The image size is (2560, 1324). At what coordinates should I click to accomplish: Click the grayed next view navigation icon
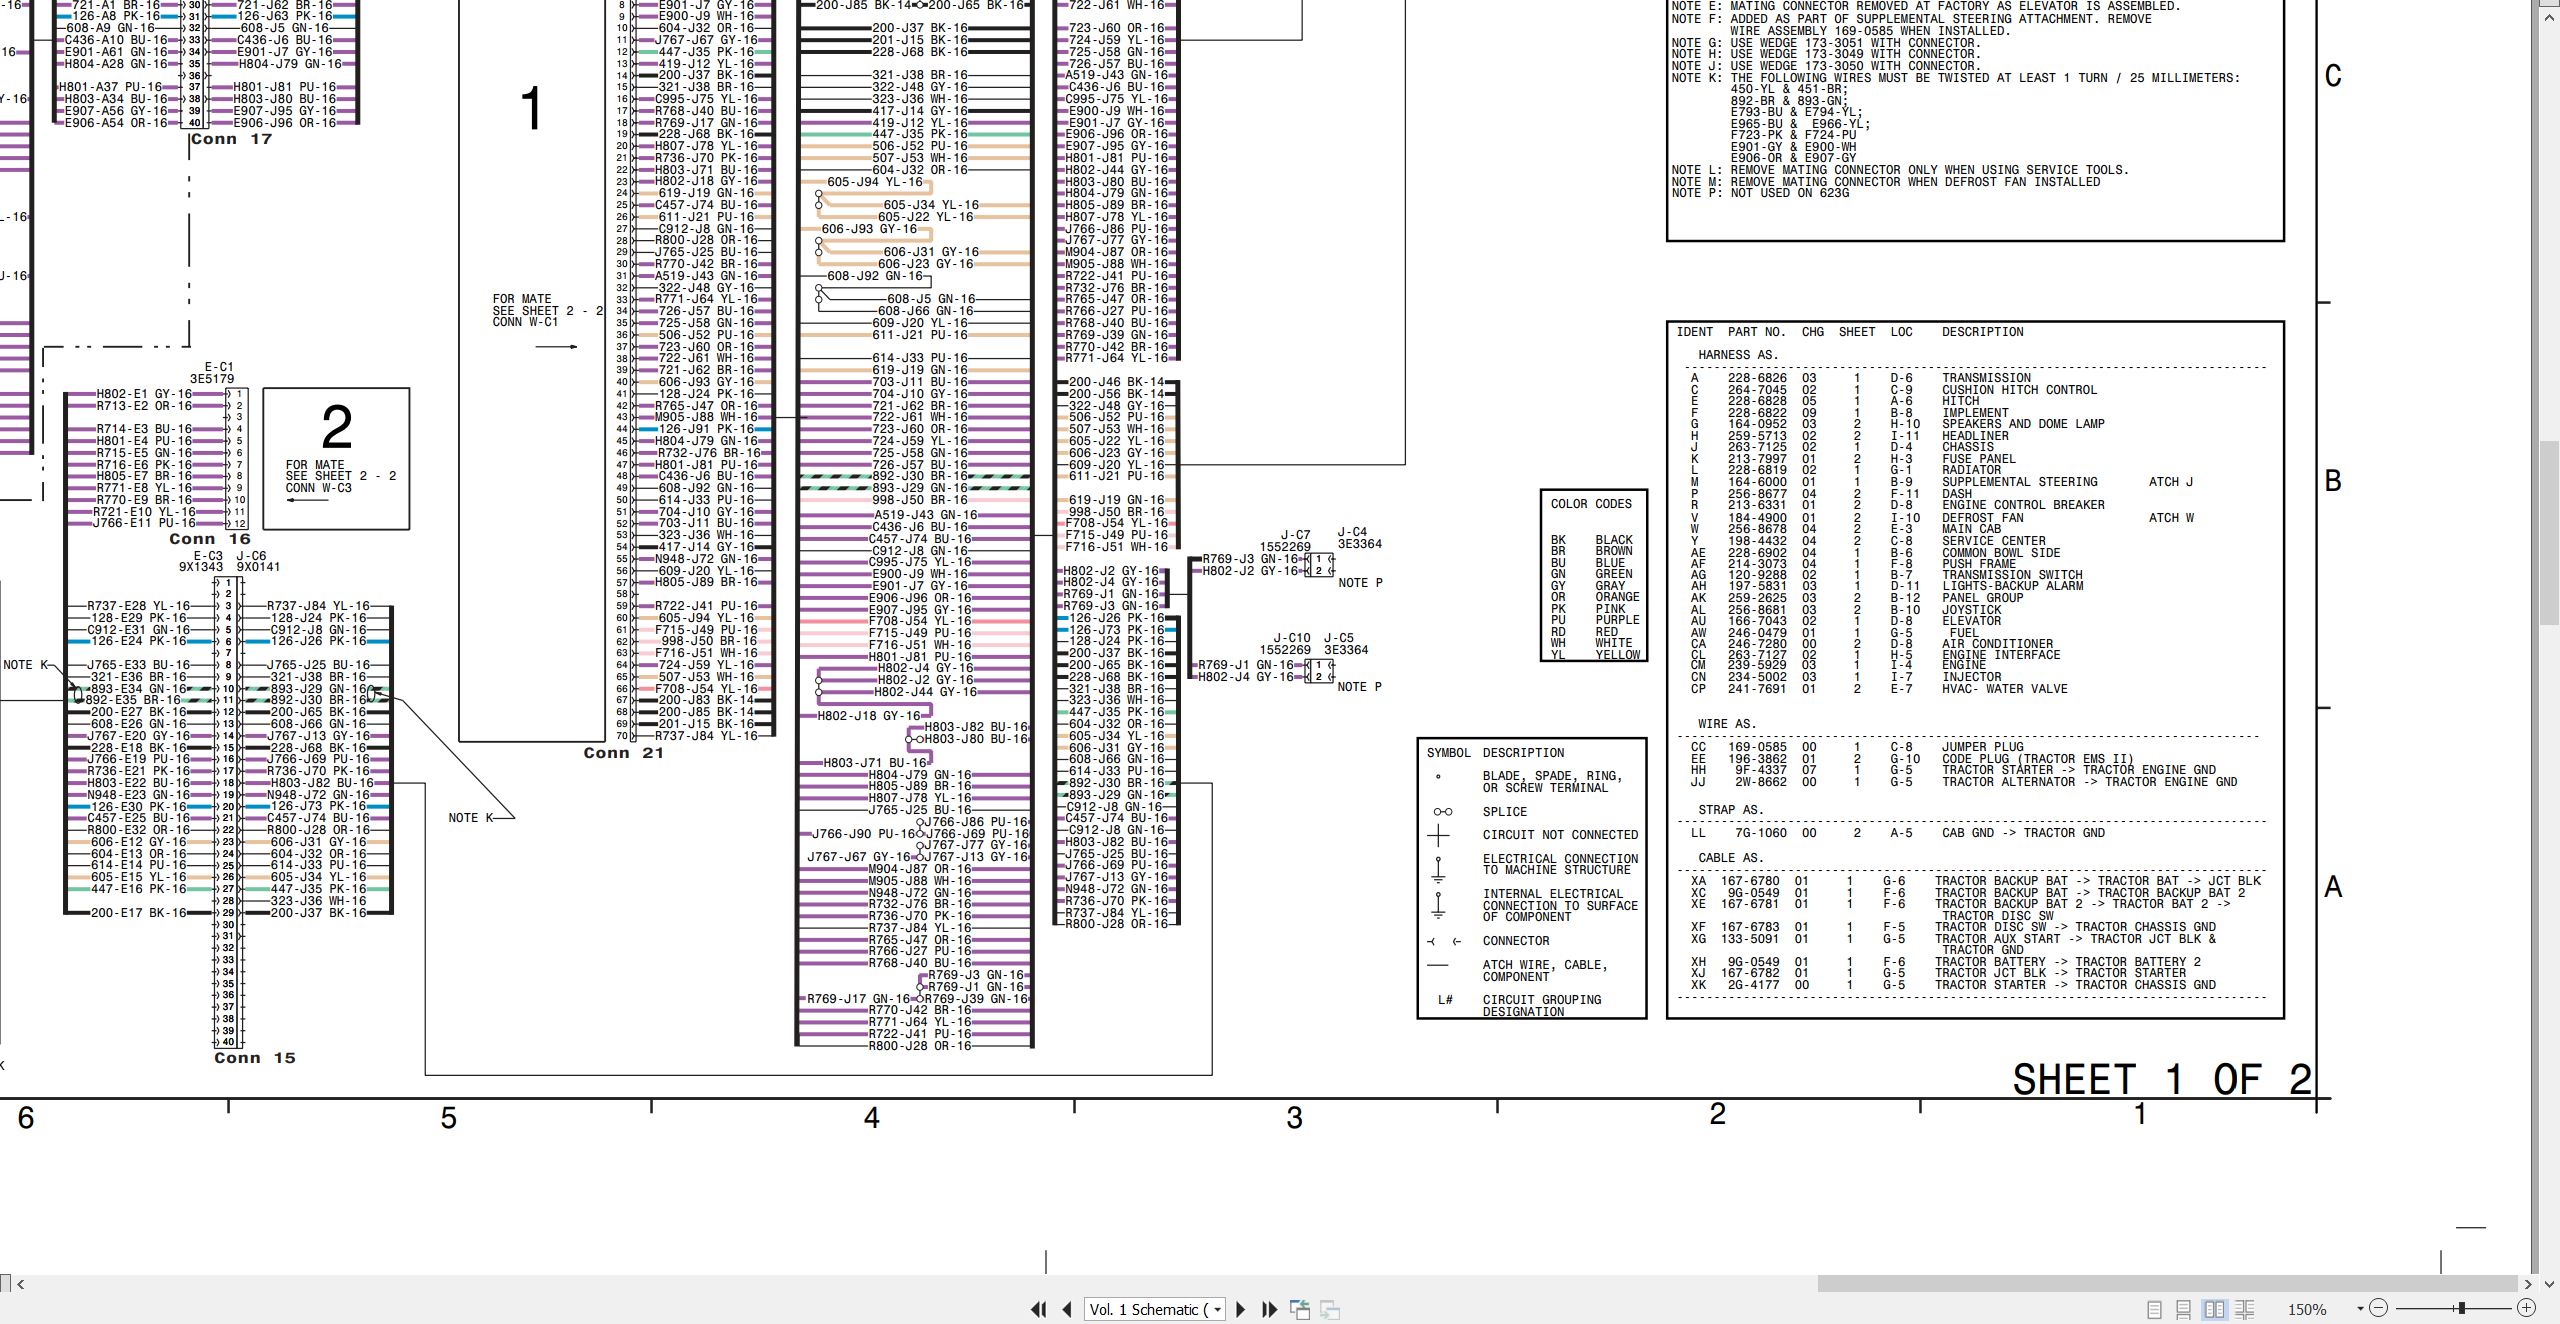[1330, 1309]
